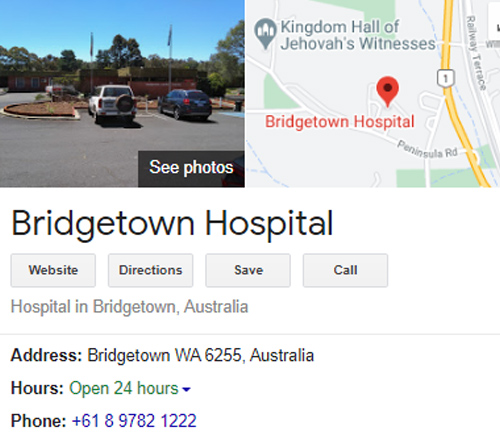500x448 pixels.
Task: Click the Bridgetown Hospital map label
Action: [x=340, y=122]
